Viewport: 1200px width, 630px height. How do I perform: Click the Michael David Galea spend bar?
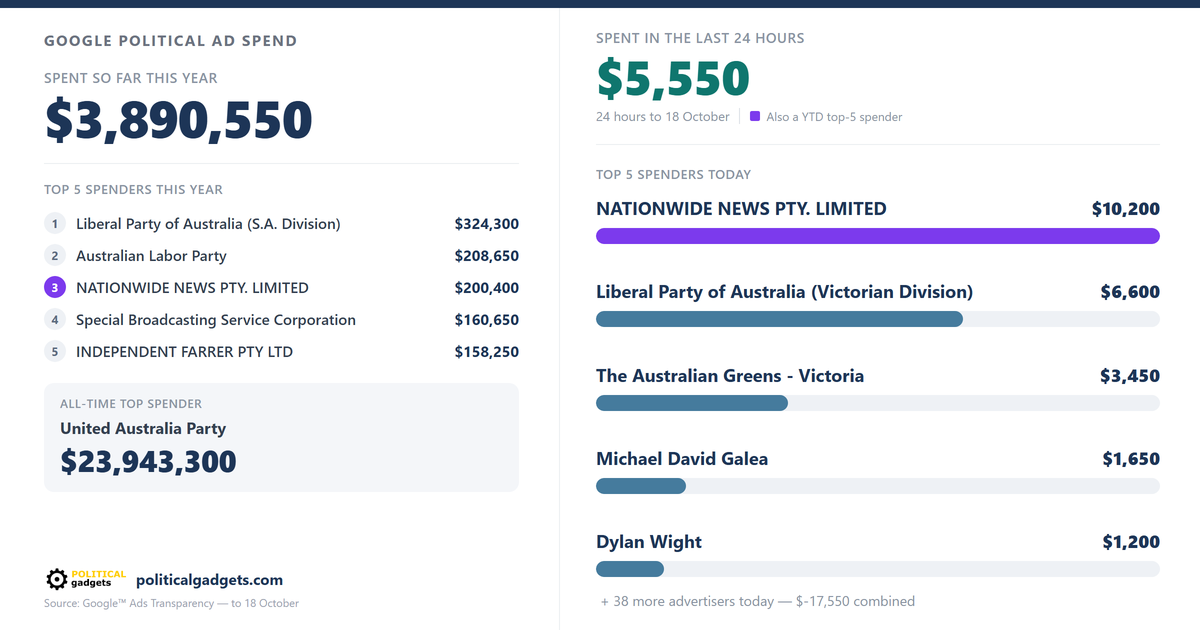click(x=641, y=486)
